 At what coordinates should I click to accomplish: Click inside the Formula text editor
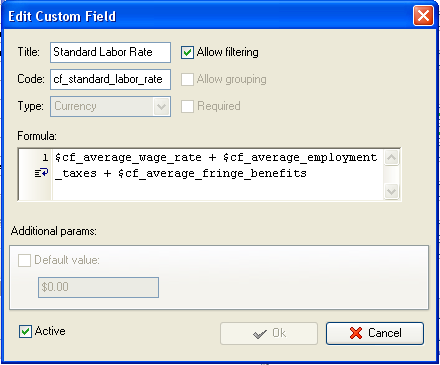pyautogui.click(x=217, y=174)
